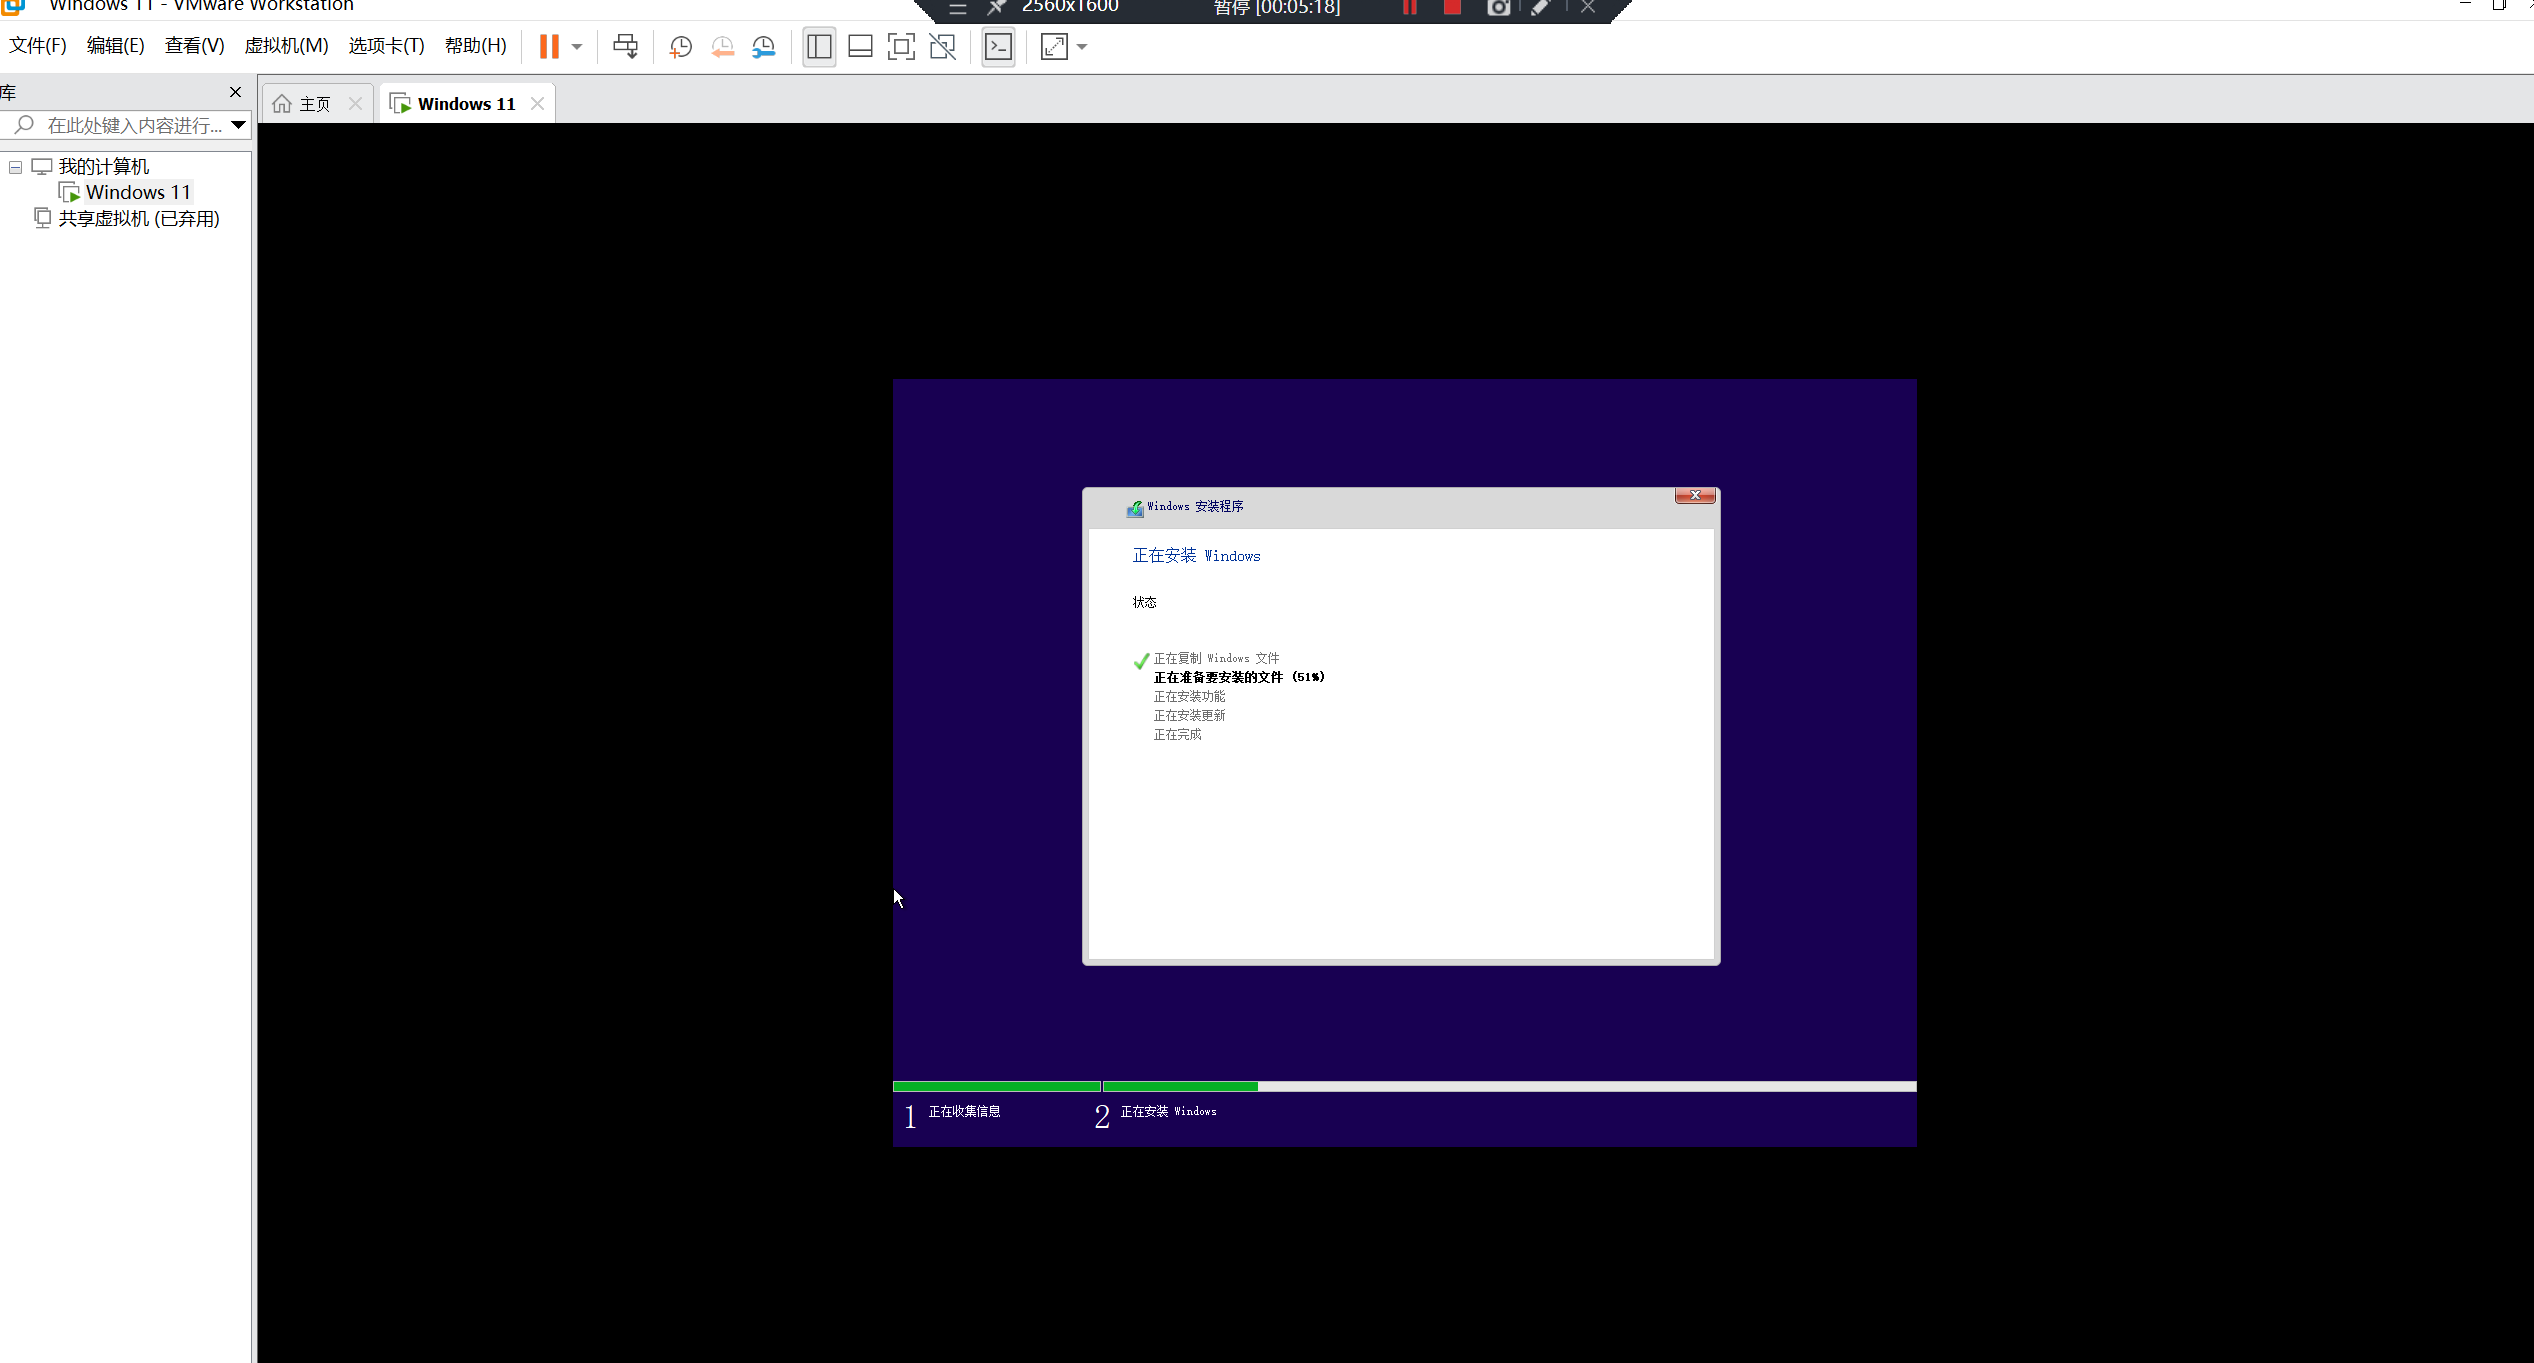Open the stretch display dropdown arrow
Screen dimensions: 2534x1363
1082,47
